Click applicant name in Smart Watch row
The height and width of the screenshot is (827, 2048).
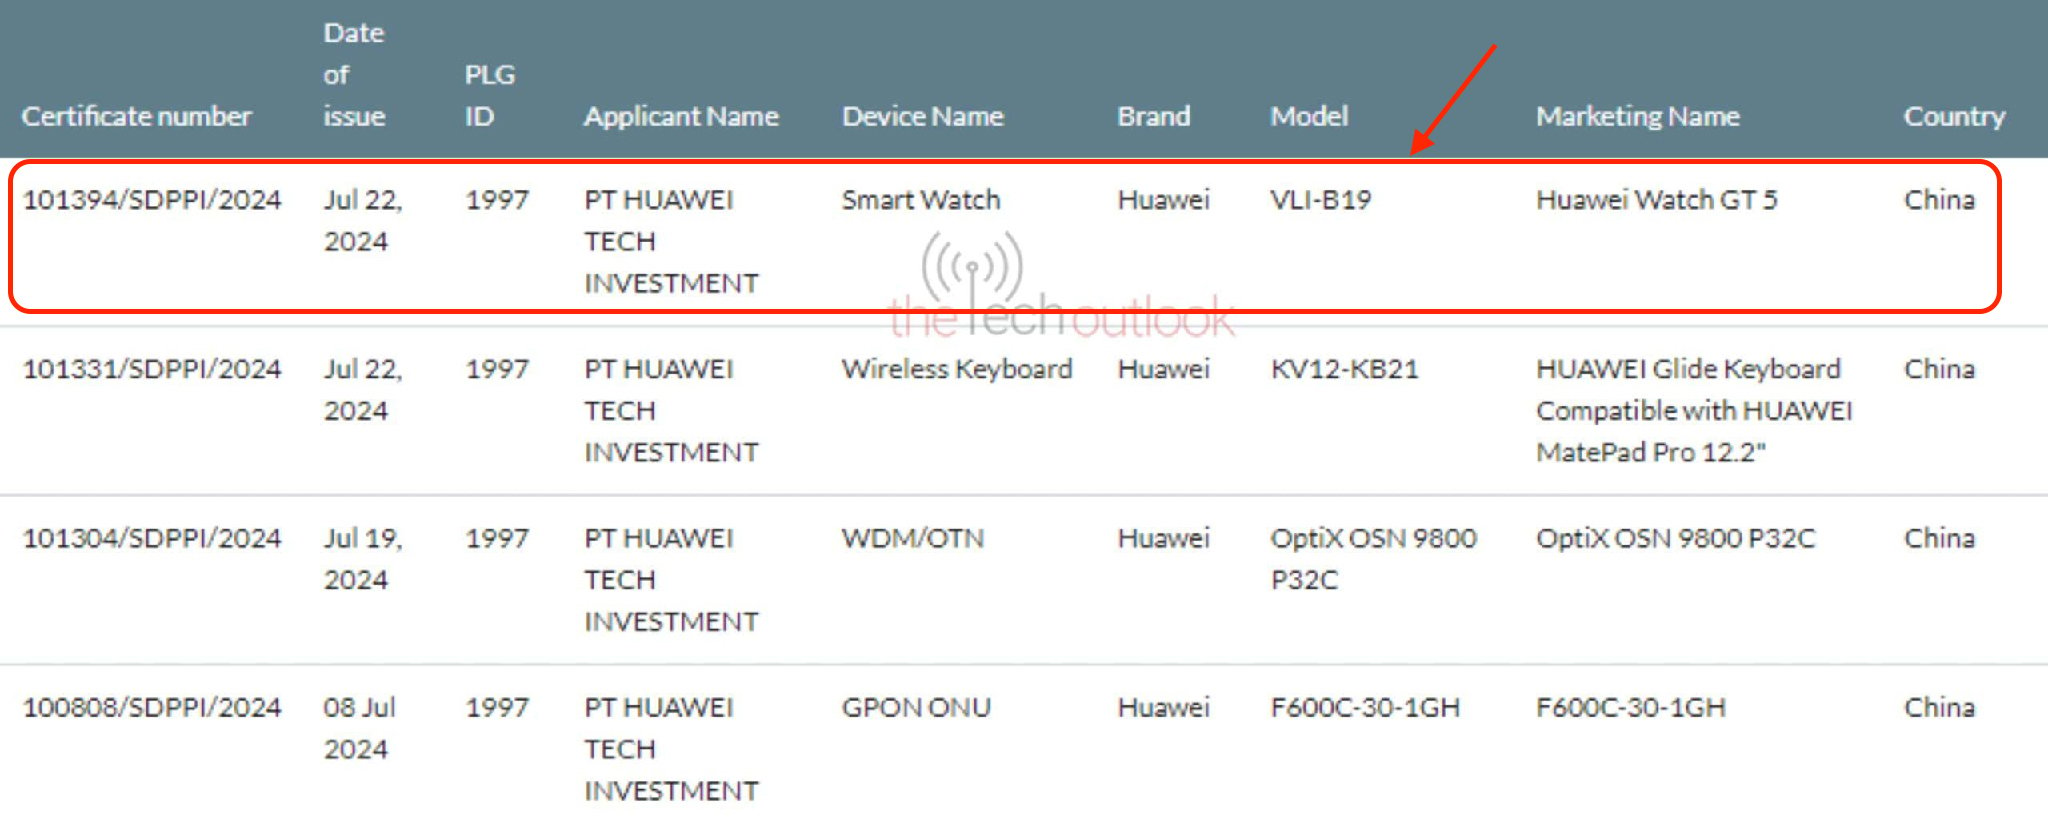[x=671, y=242]
